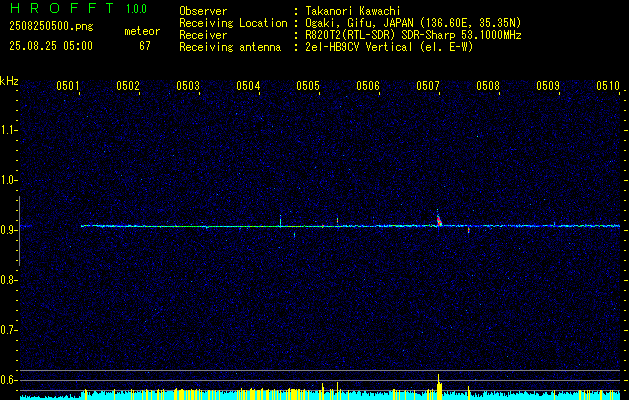629x400 pixels.
Task: Click the antenna text 2el-HB9CV Vertical
Action: [x=359, y=47]
